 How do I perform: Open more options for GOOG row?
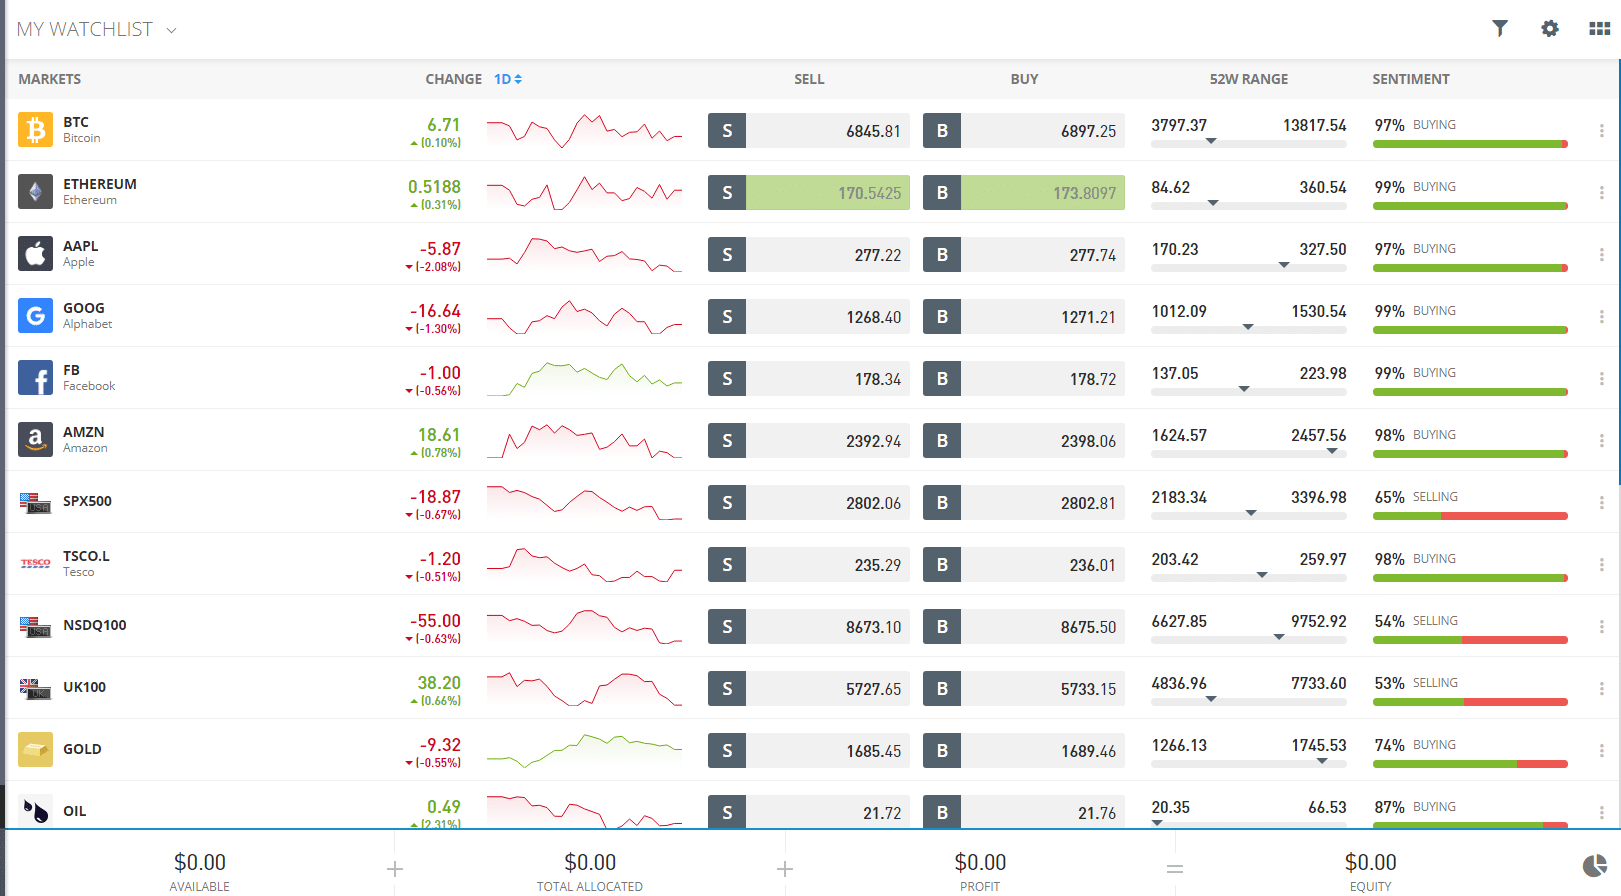pos(1601,317)
